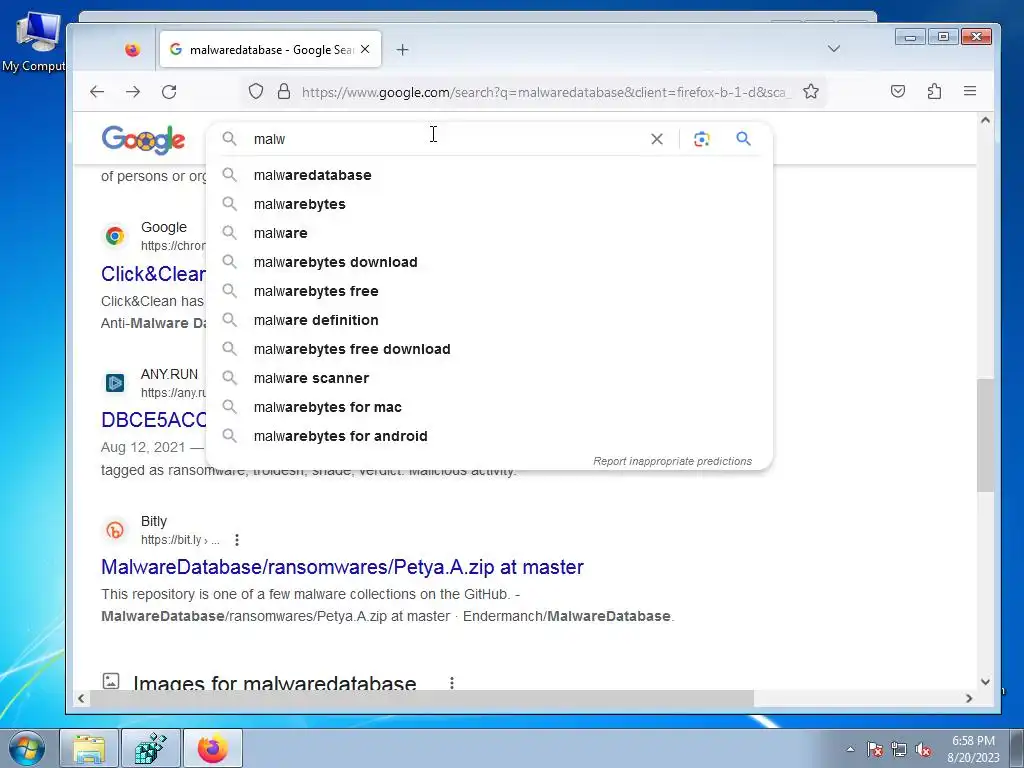Search by image with Google Lens icon
Viewport: 1024px width, 768px height.
[701, 138]
